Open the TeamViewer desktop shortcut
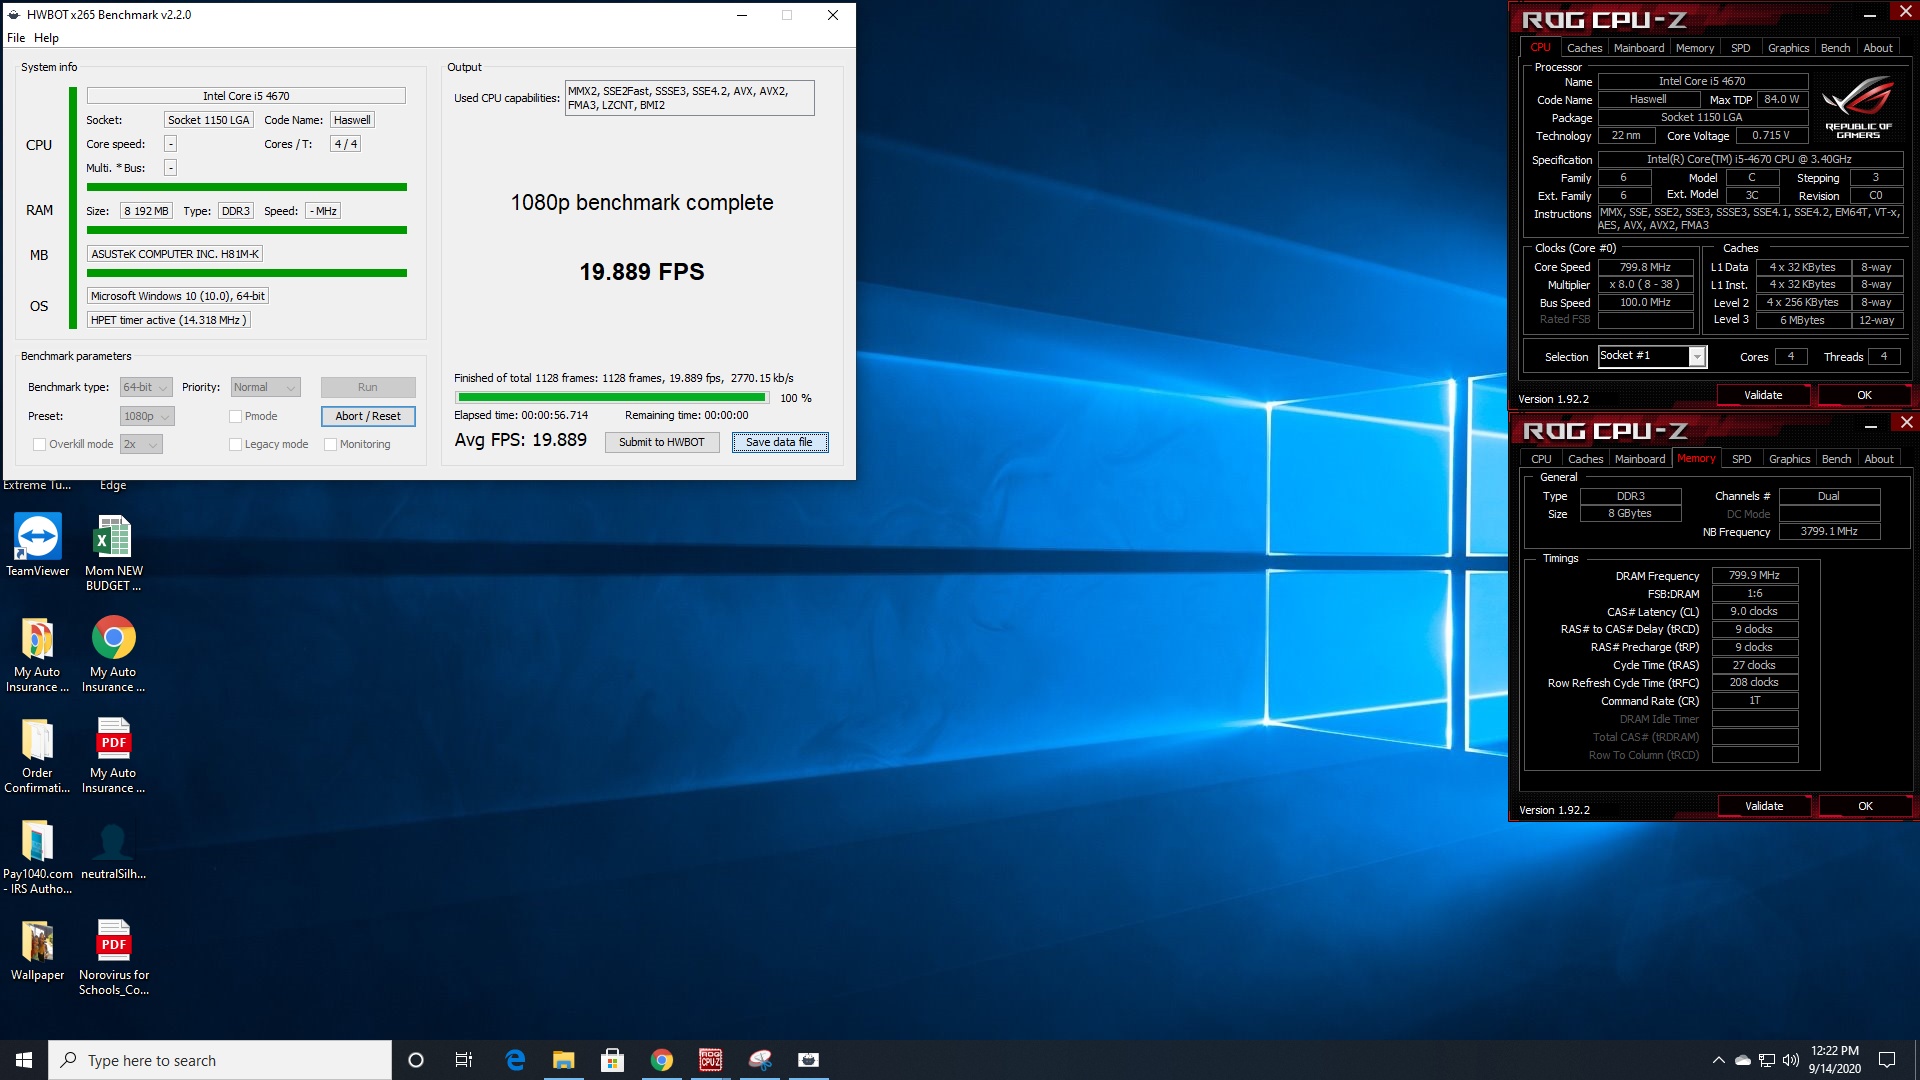 point(38,545)
